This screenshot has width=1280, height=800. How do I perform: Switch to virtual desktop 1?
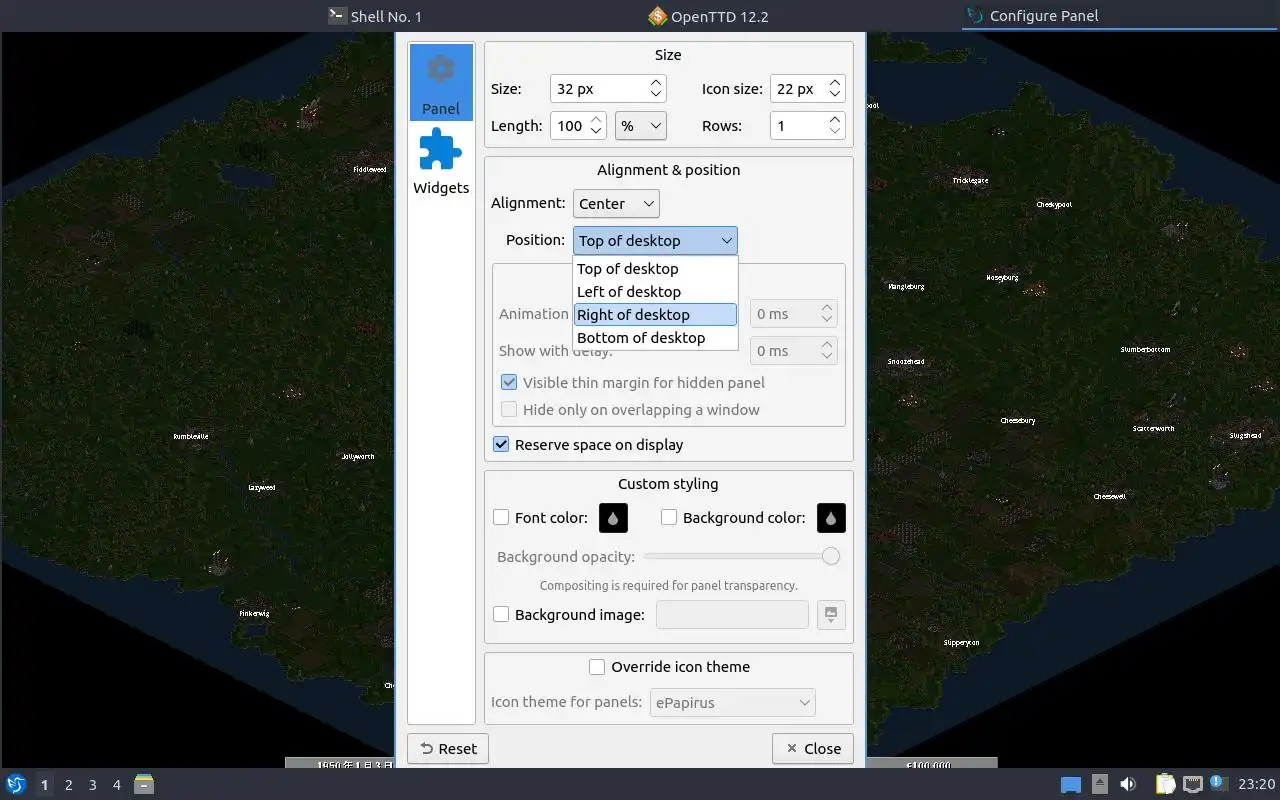[44, 785]
